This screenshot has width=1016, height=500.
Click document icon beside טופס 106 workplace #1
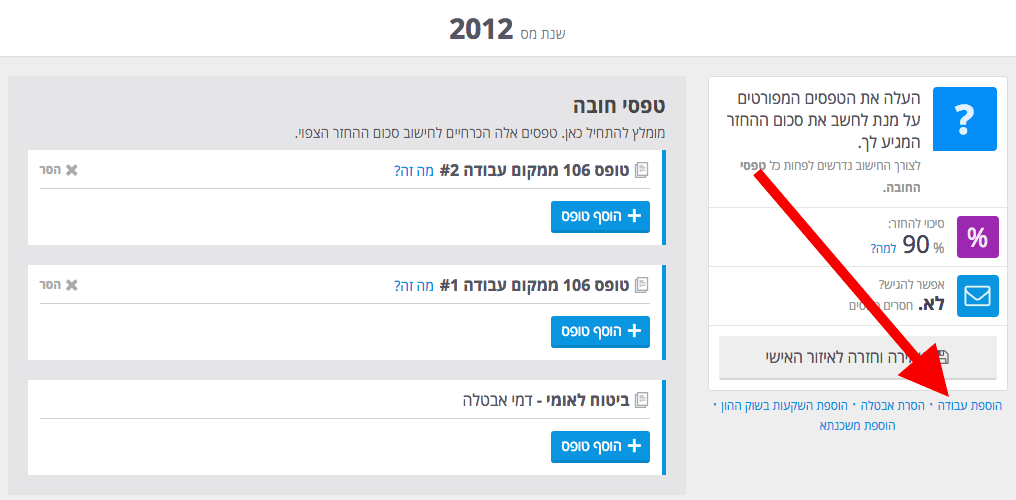click(641, 285)
